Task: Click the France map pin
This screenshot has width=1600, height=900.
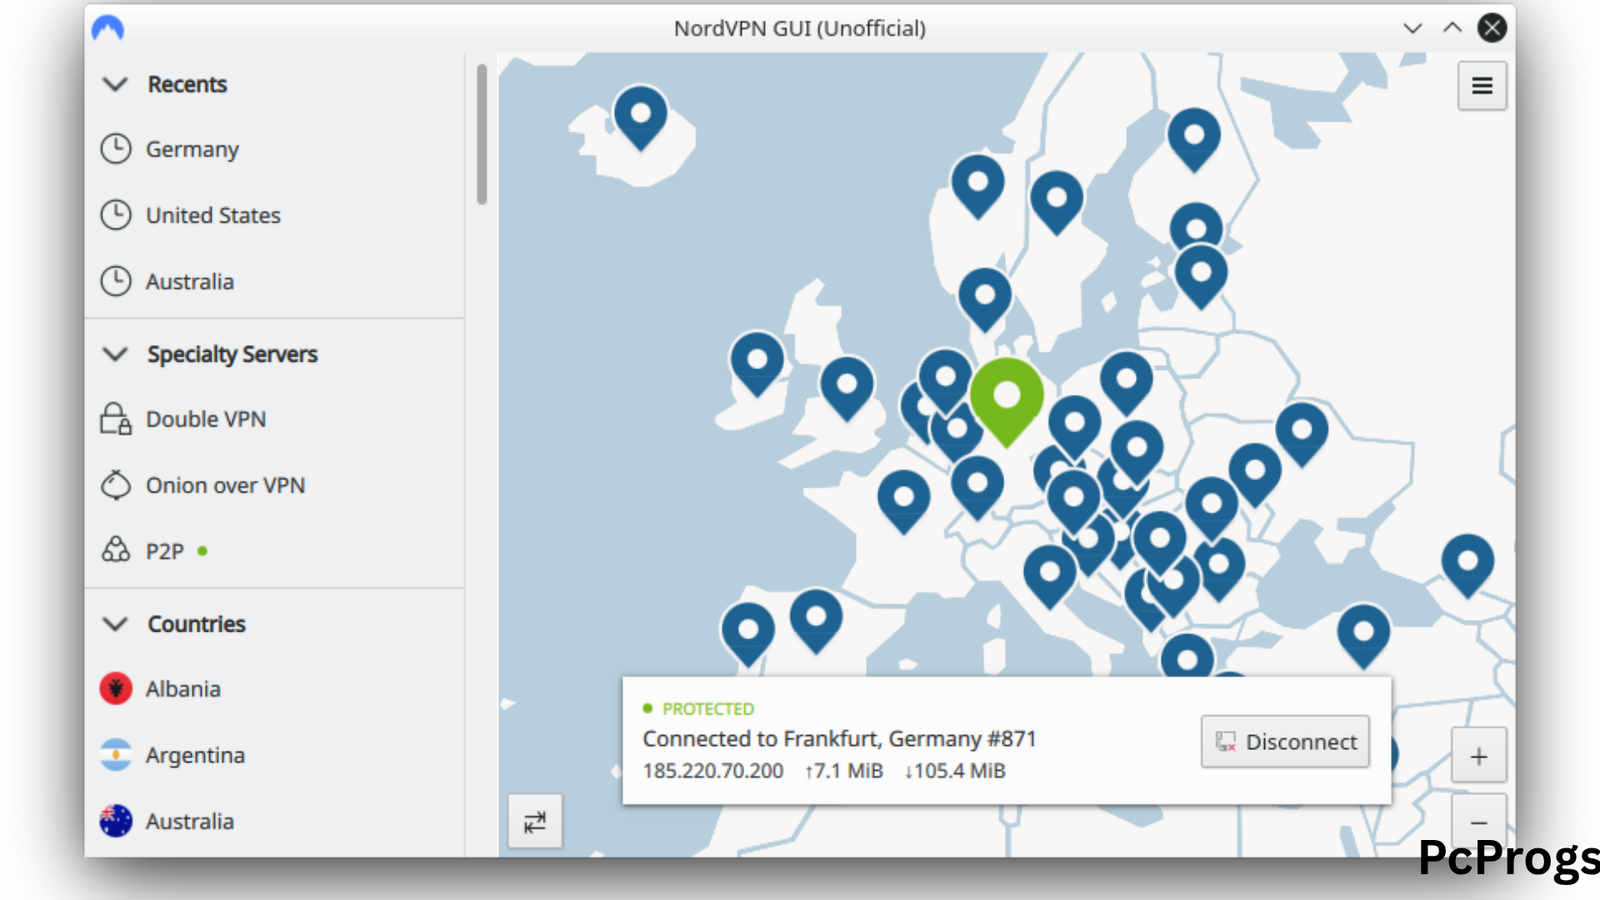Action: pos(904,501)
